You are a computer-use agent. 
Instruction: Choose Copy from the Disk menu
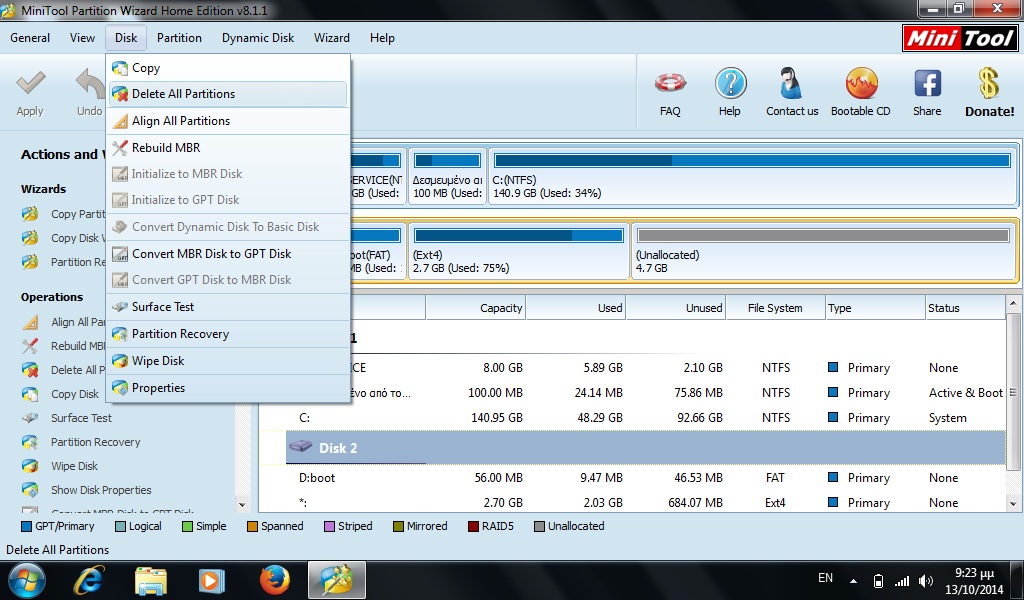coord(229,68)
